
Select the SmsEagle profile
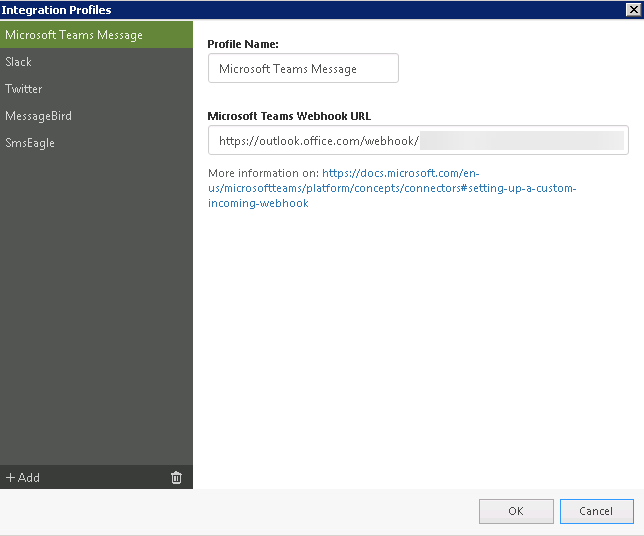pos(30,143)
